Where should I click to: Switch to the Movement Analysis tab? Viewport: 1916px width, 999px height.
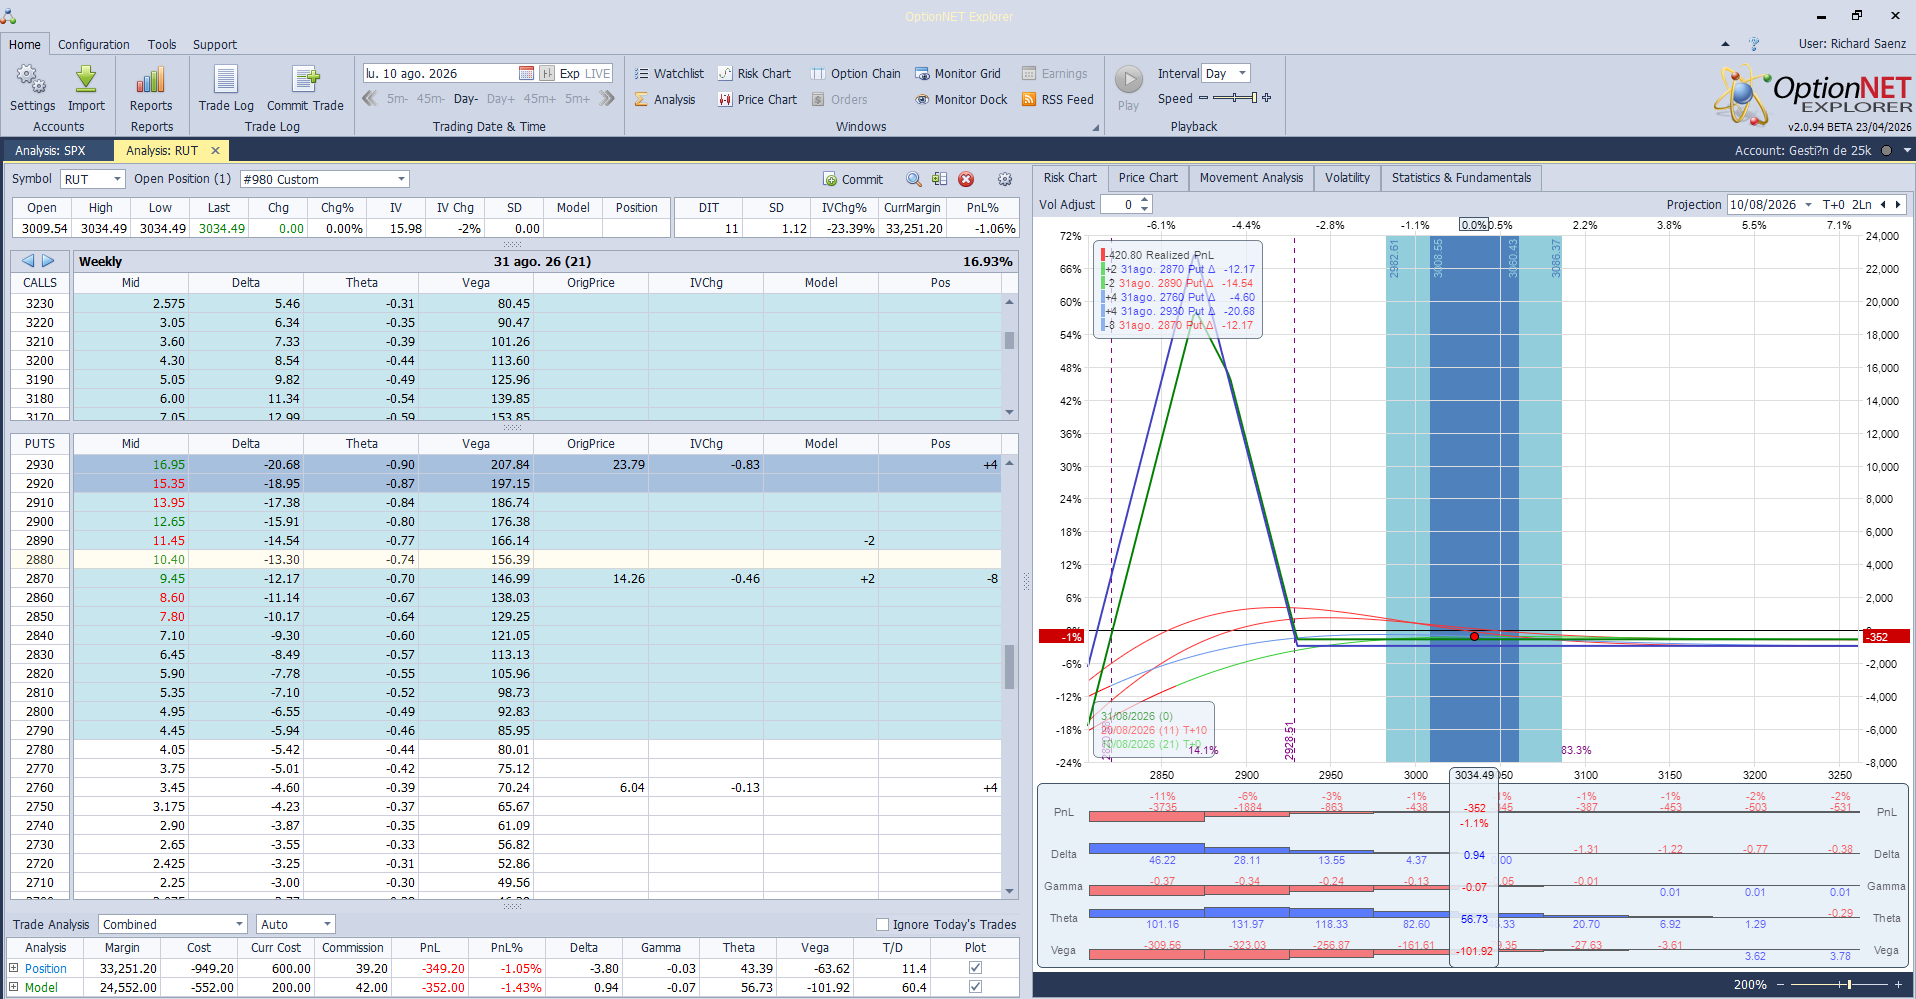1251,178
